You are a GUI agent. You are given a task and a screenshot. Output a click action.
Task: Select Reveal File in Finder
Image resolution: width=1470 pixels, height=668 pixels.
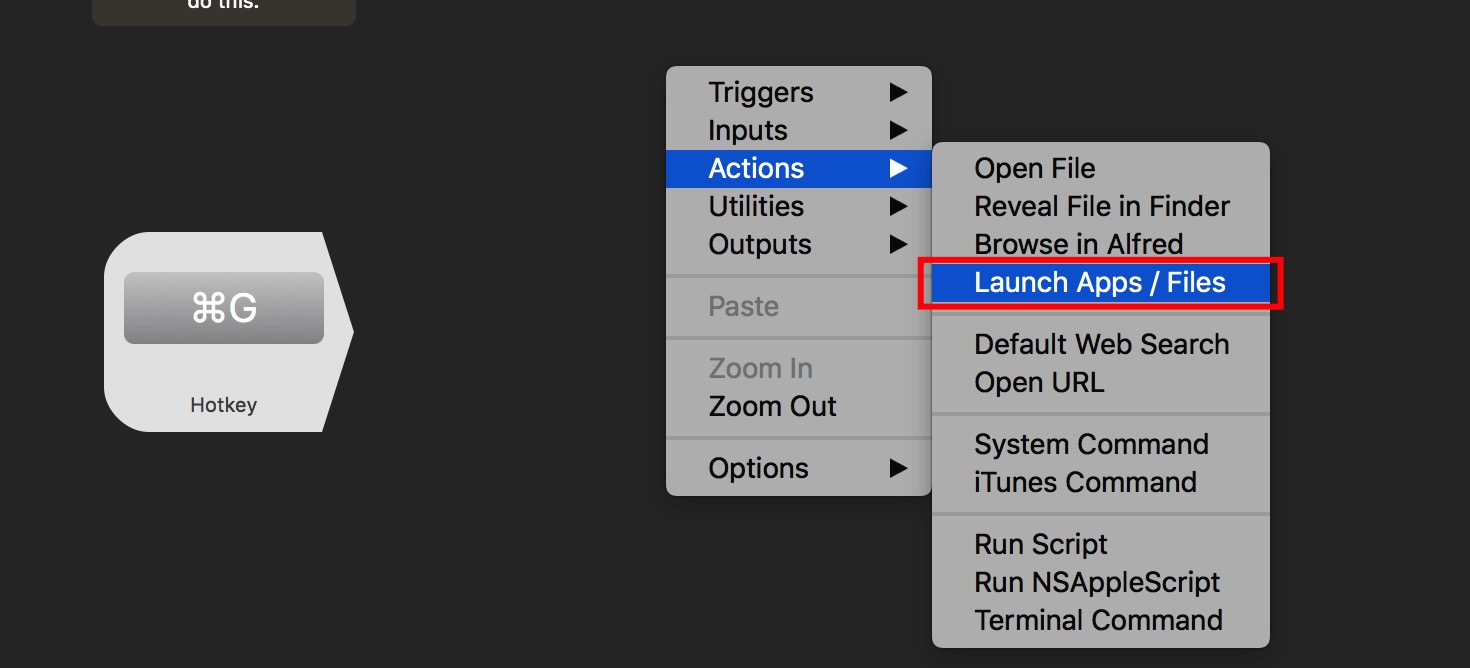pyautogui.click(x=1102, y=207)
